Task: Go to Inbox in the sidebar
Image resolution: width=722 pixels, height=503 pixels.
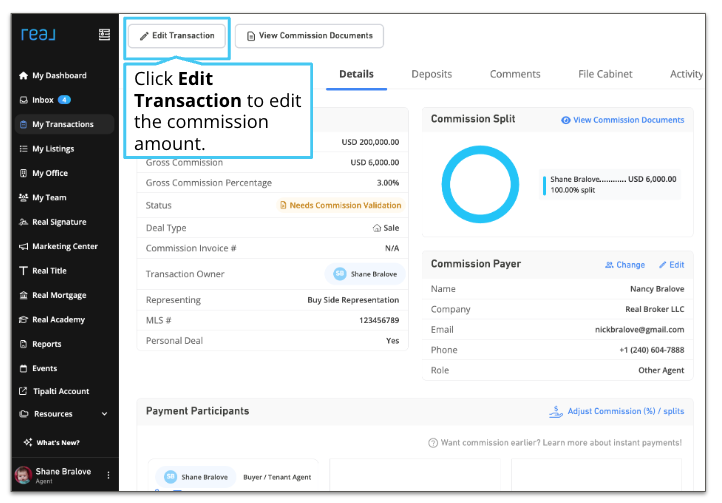Action: tap(43, 100)
